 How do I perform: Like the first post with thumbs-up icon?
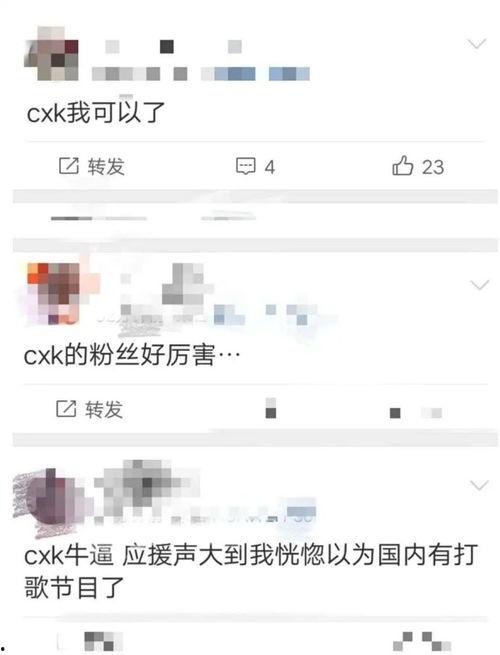click(403, 165)
